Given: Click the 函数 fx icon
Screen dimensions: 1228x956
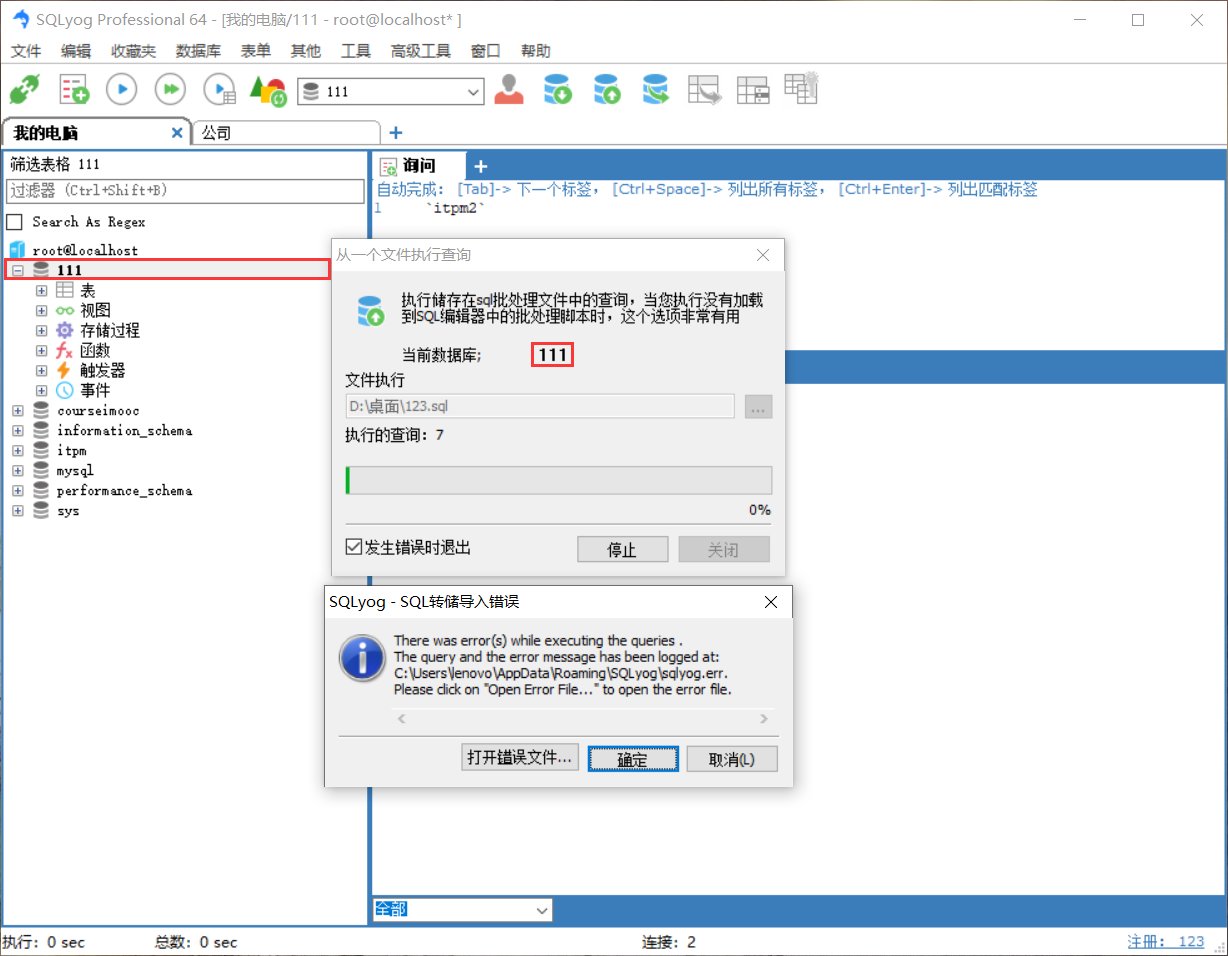Looking at the screenshot, I should [x=65, y=350].
